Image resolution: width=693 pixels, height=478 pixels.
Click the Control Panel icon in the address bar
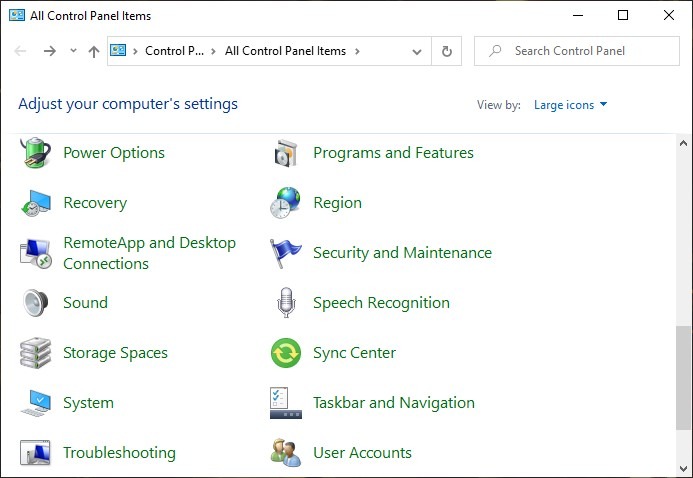(x=118, y=50)
